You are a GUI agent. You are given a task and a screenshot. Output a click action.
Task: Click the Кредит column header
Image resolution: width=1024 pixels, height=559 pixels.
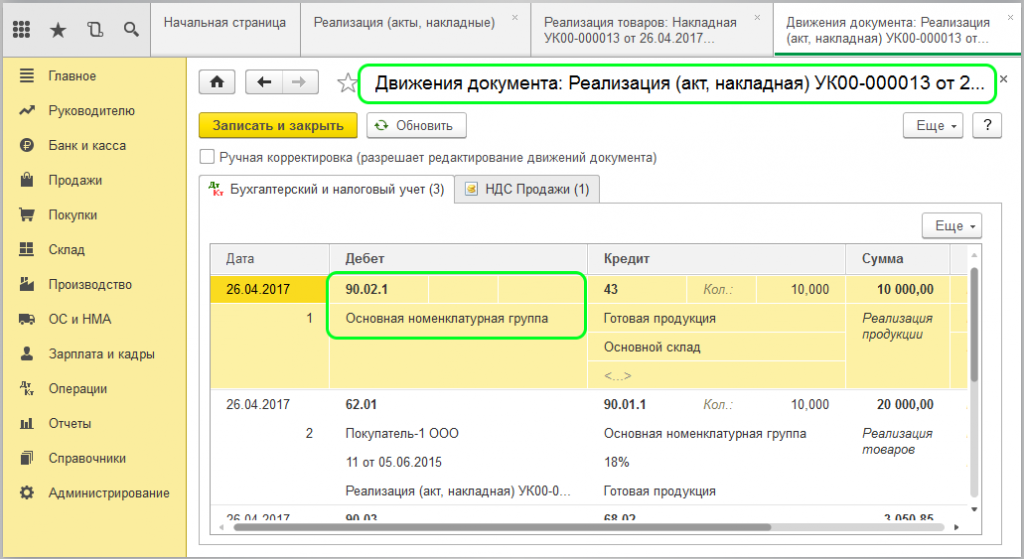(x=717, y=259)
